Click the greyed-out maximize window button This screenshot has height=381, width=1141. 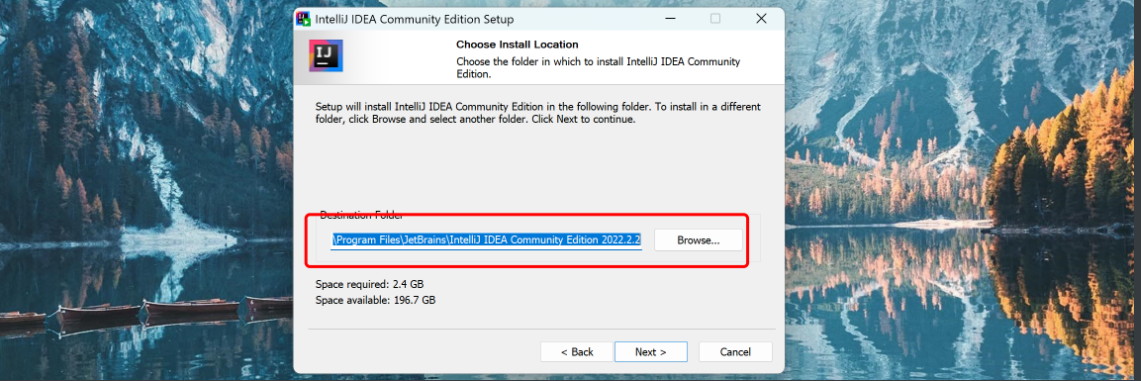point(715,19)
